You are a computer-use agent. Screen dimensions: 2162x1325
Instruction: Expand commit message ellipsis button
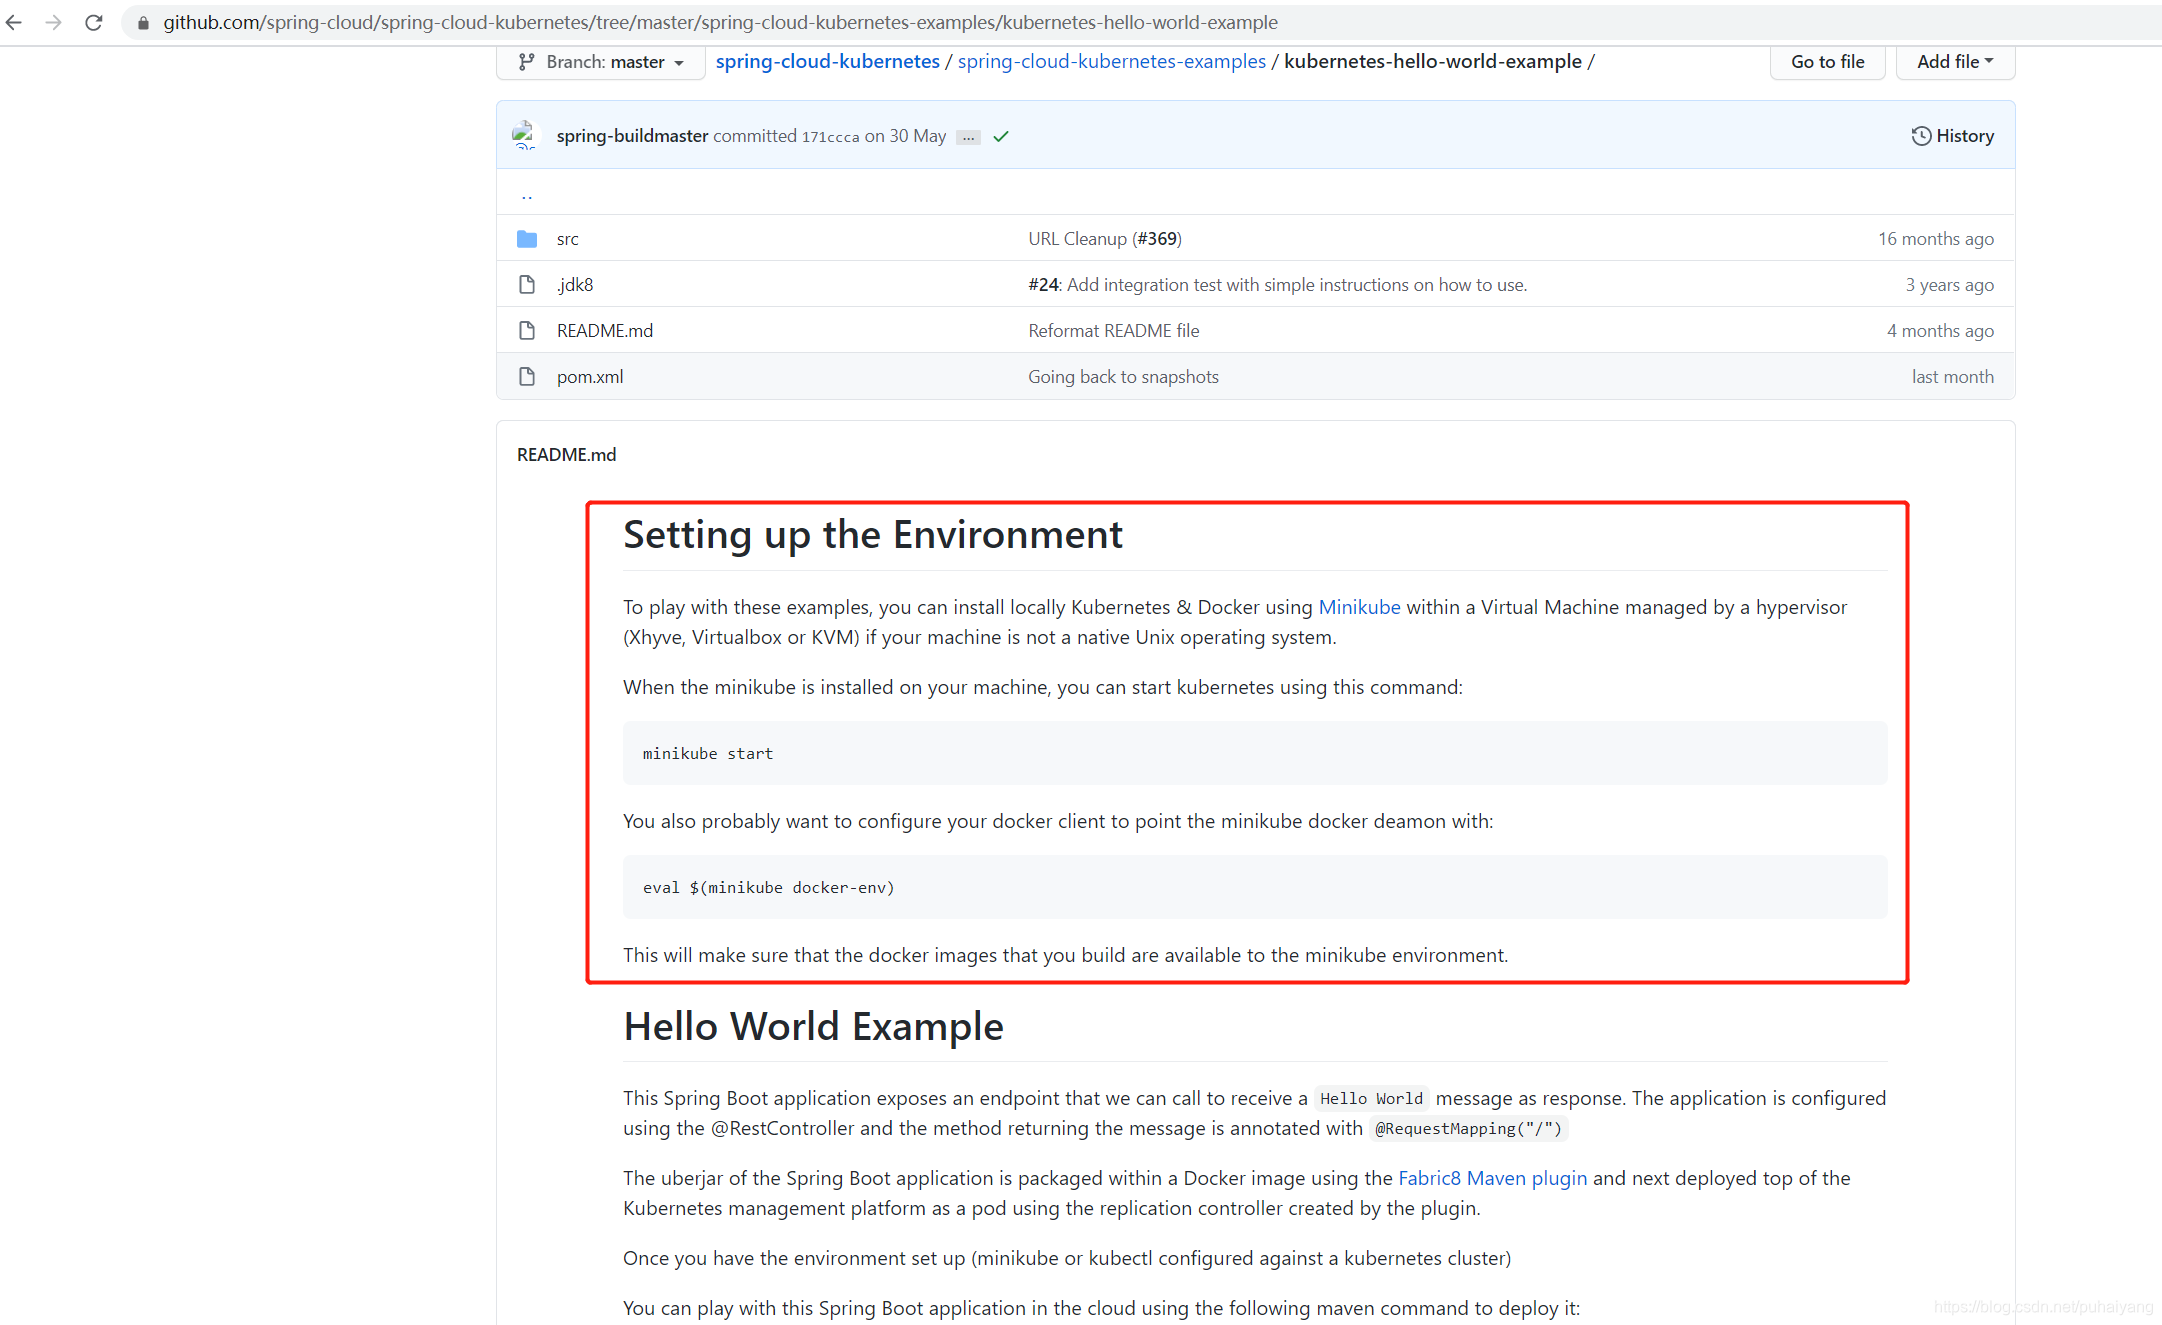coord(968,137)
